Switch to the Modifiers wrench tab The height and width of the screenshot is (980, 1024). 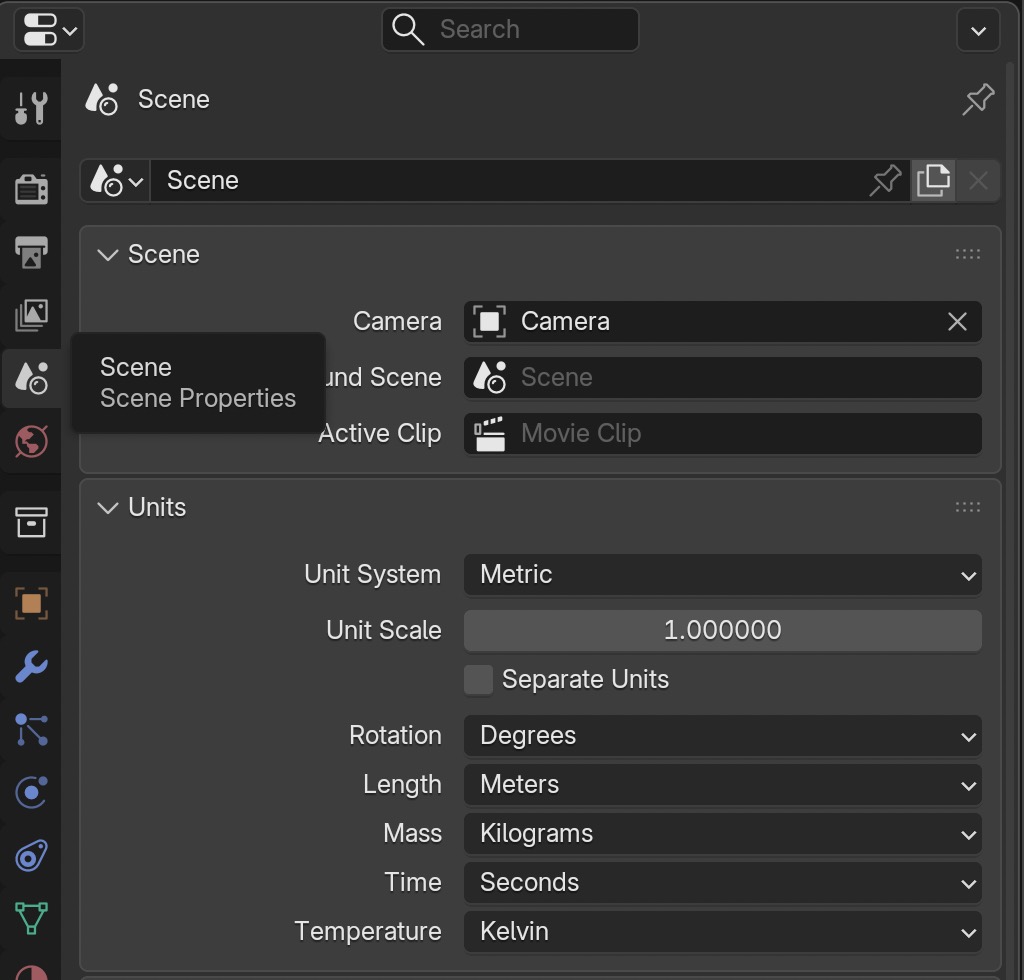[31, 666]
